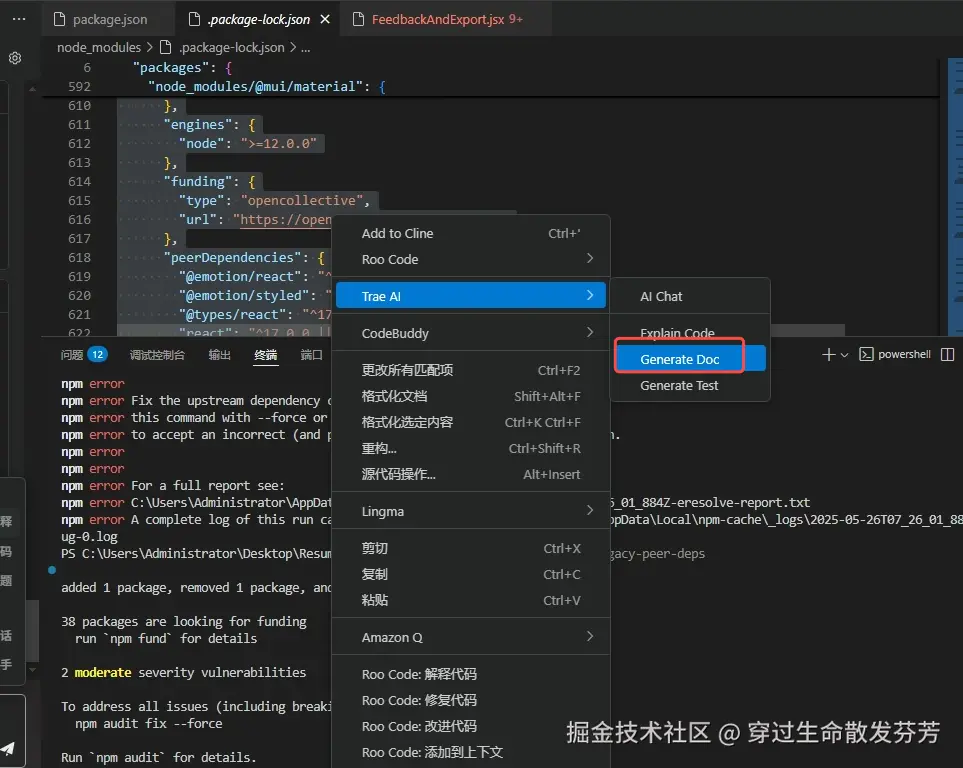Select Explain Code in submenu

tap(690, 332)
